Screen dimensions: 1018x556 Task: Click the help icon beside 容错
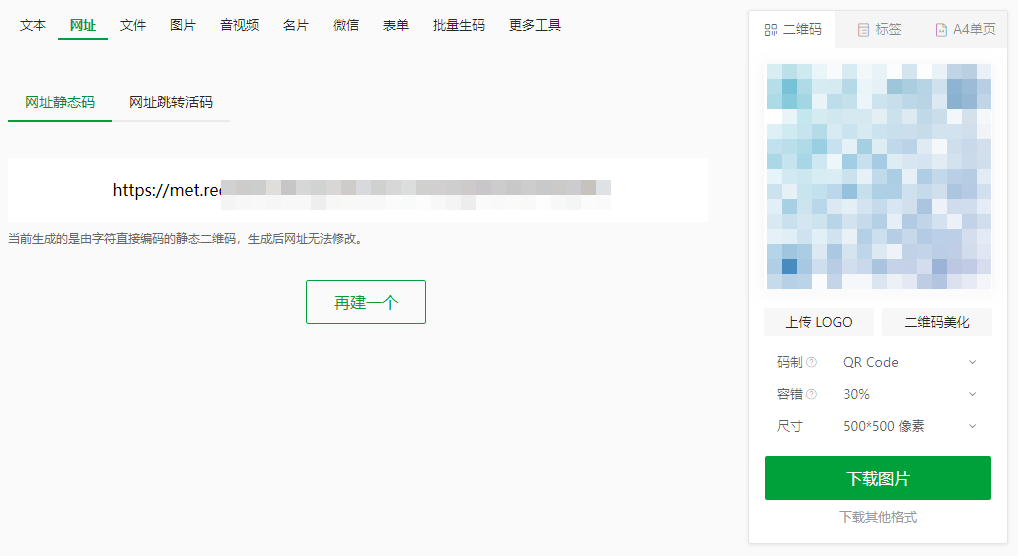[x=812, y=394]
